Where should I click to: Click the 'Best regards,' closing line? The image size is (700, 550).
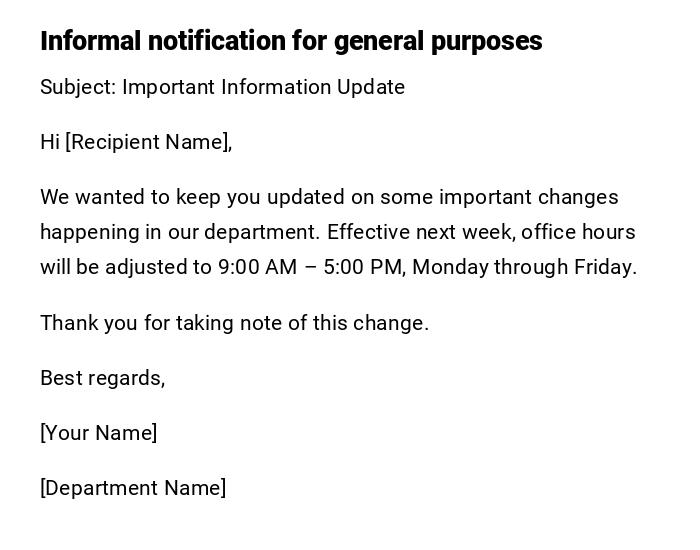(102, 378)
